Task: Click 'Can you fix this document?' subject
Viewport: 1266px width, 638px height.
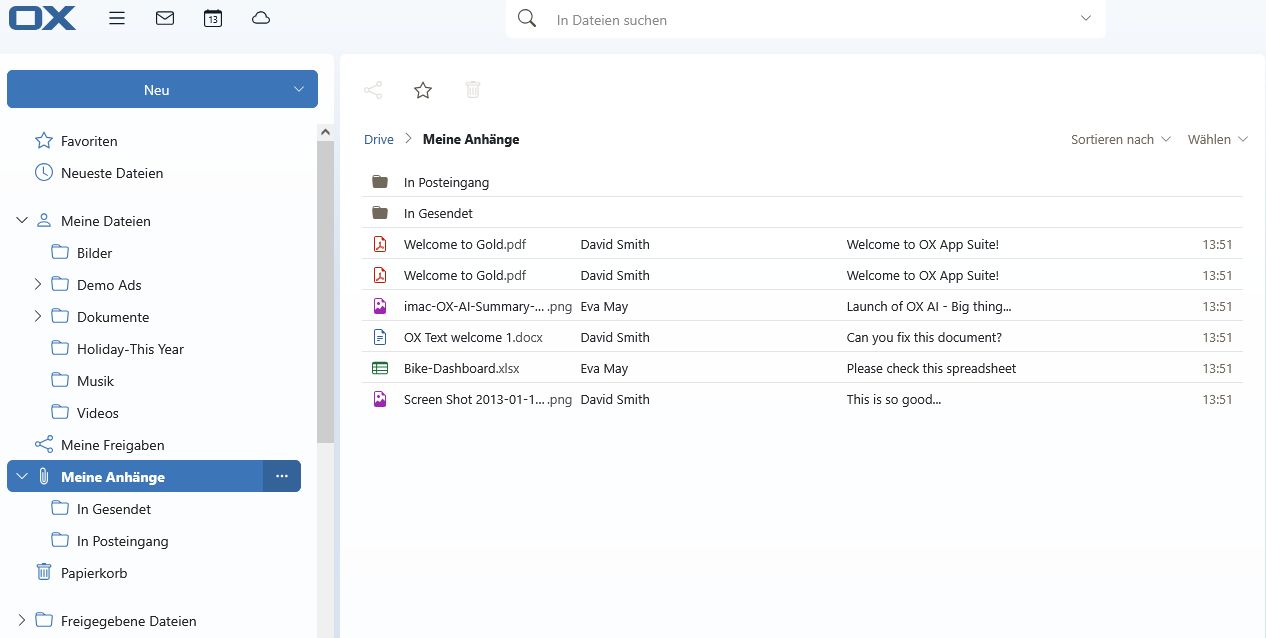Action: click(x=924, y=337)
